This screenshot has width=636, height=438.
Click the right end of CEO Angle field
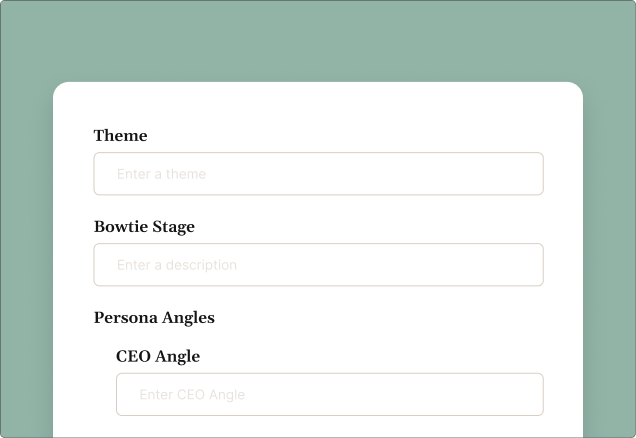525,394
